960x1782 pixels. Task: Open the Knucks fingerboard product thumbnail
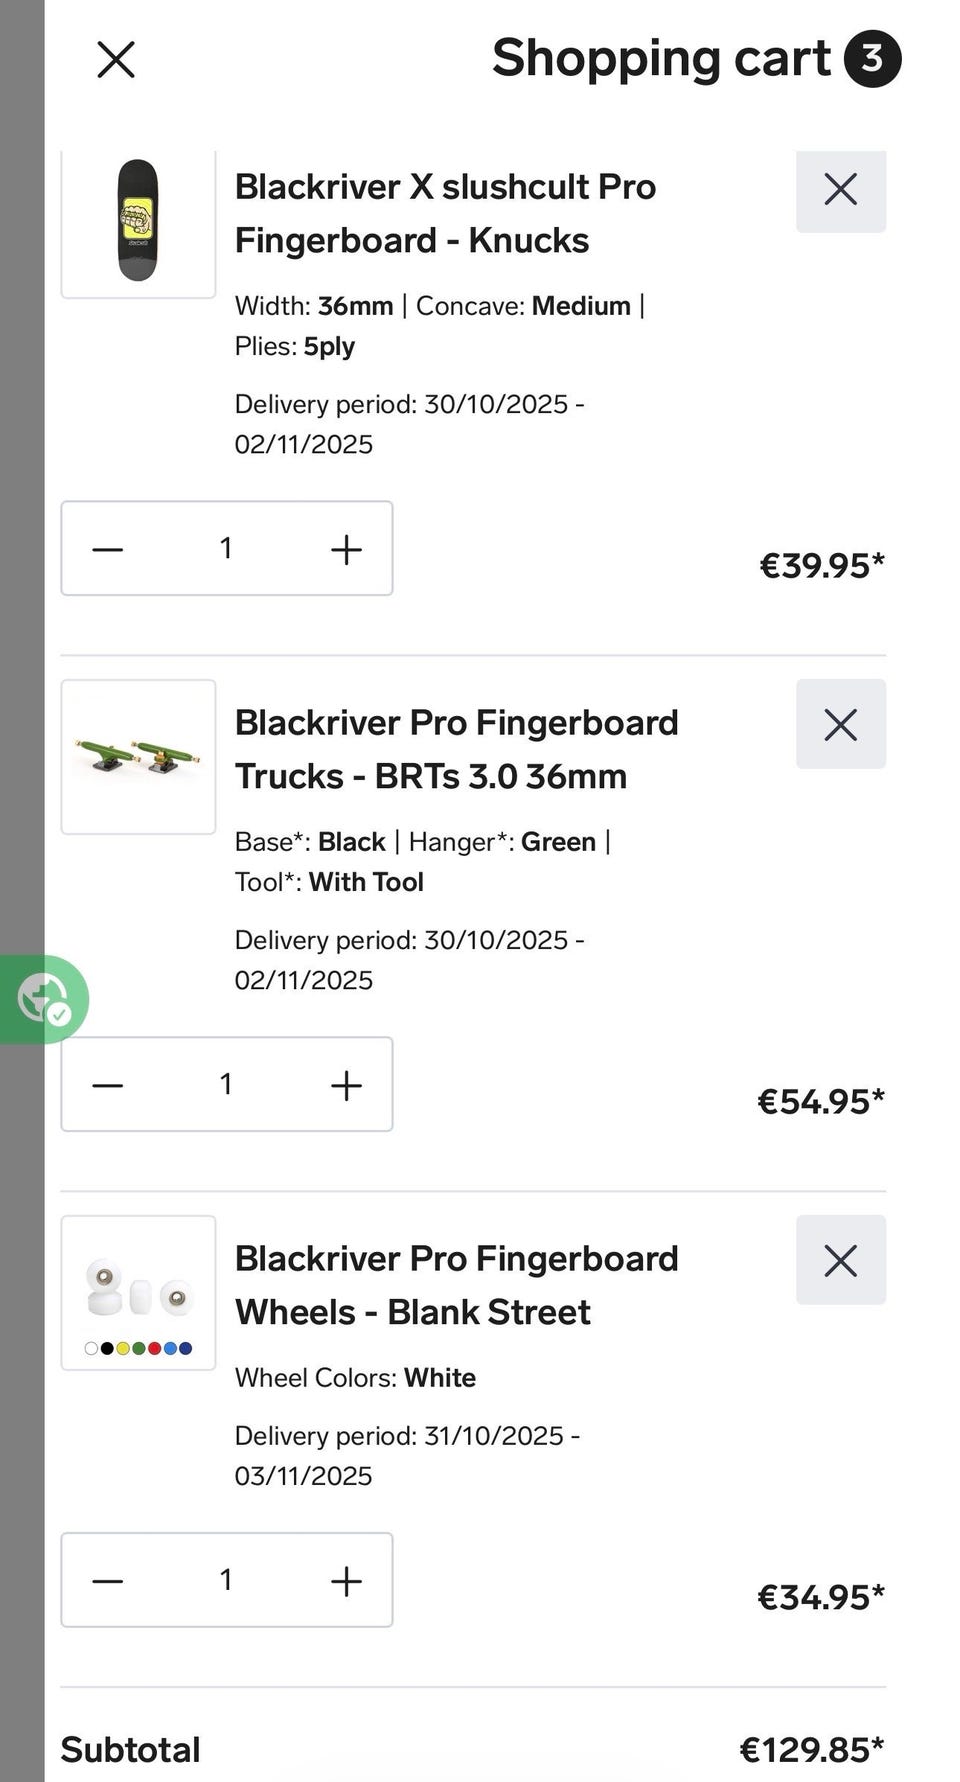[138, 221]
